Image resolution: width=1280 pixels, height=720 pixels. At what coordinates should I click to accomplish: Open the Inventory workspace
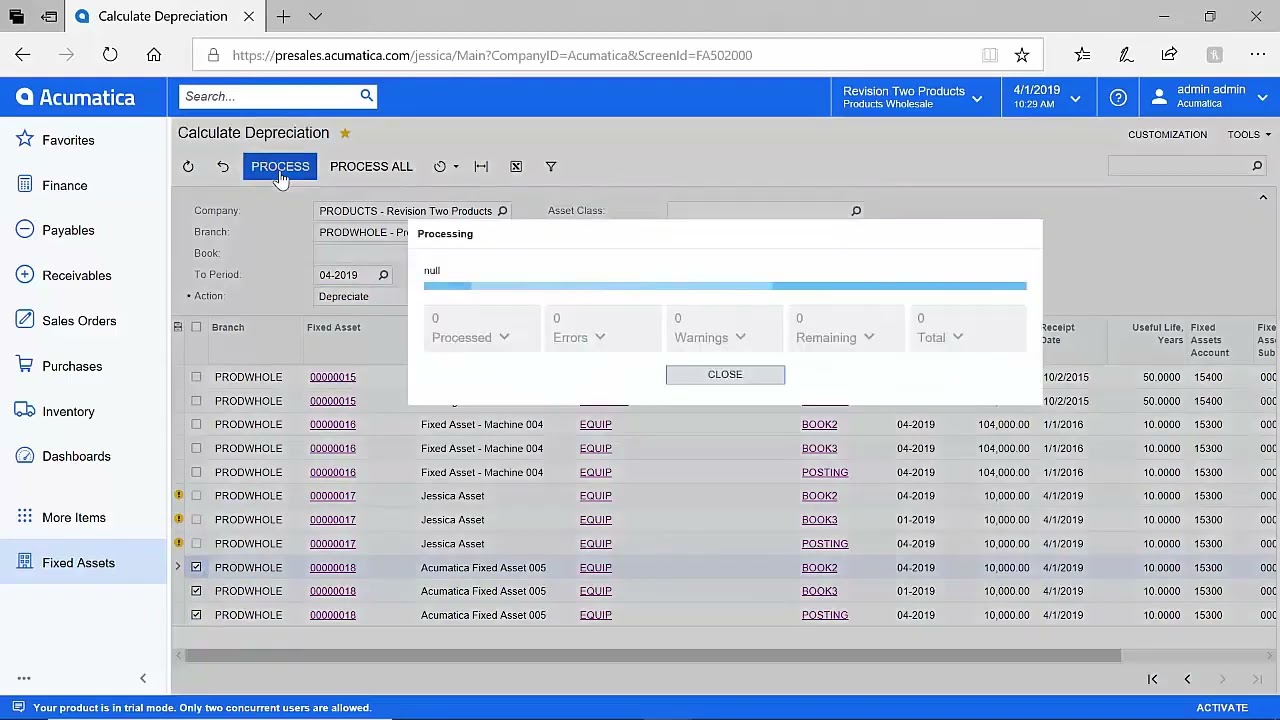pyautogui.click(x=68, y=411)
